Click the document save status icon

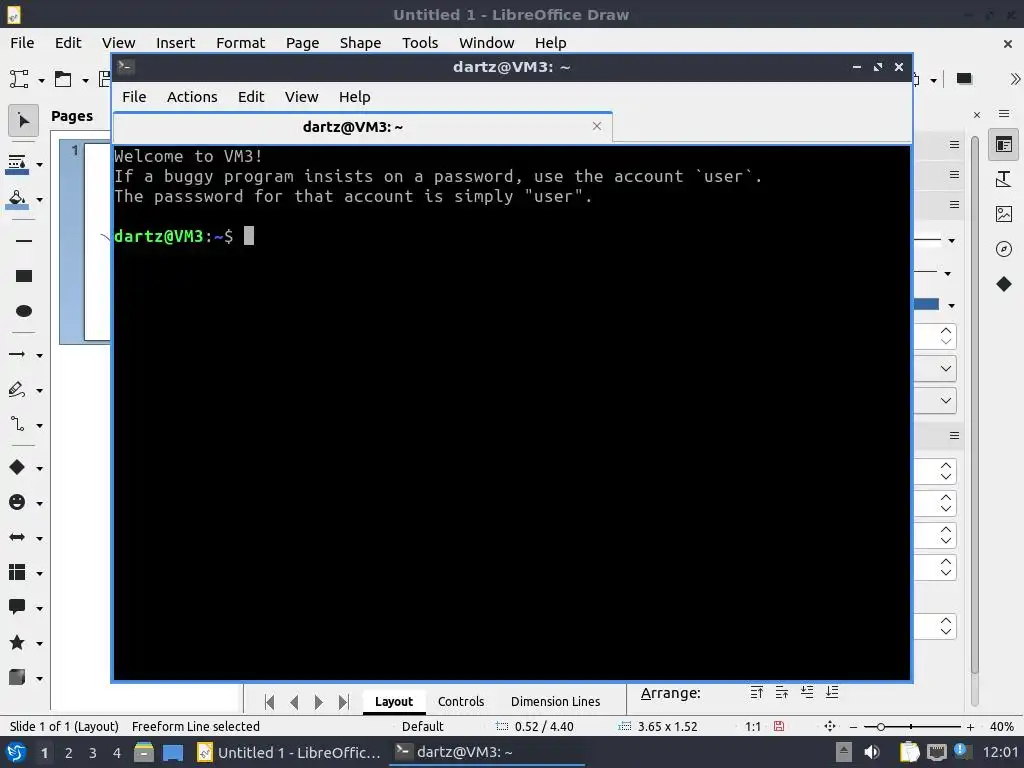[x=779, y=726]
